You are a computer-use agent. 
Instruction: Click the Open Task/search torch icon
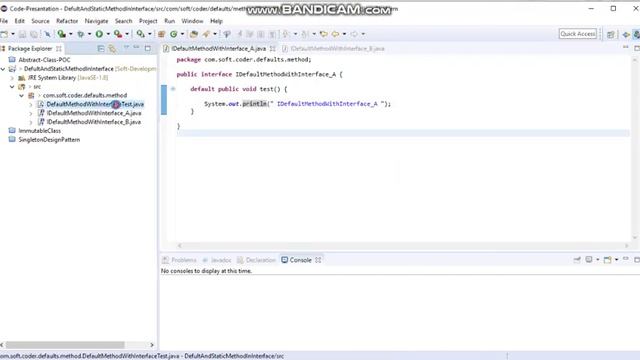click(206, 34)
